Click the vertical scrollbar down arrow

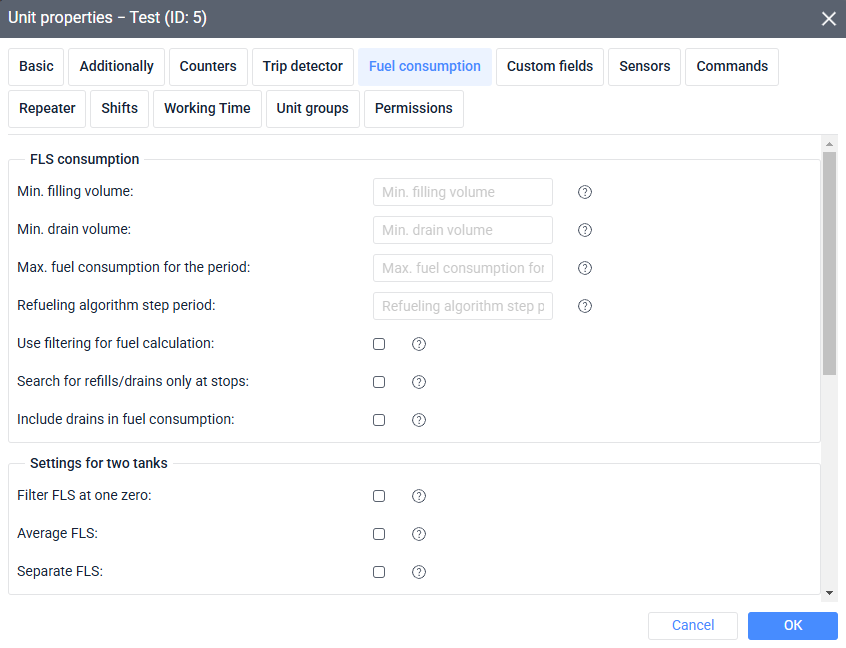click(828, 593)
